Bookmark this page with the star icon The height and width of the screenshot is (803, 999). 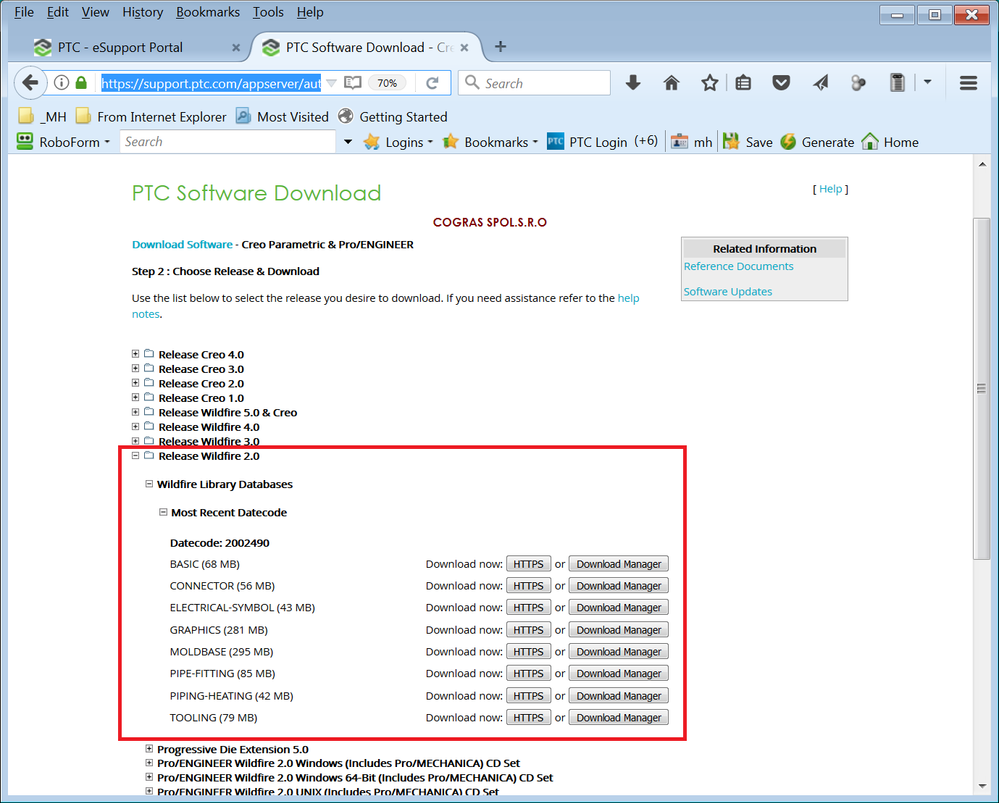[x=710, y=83]
